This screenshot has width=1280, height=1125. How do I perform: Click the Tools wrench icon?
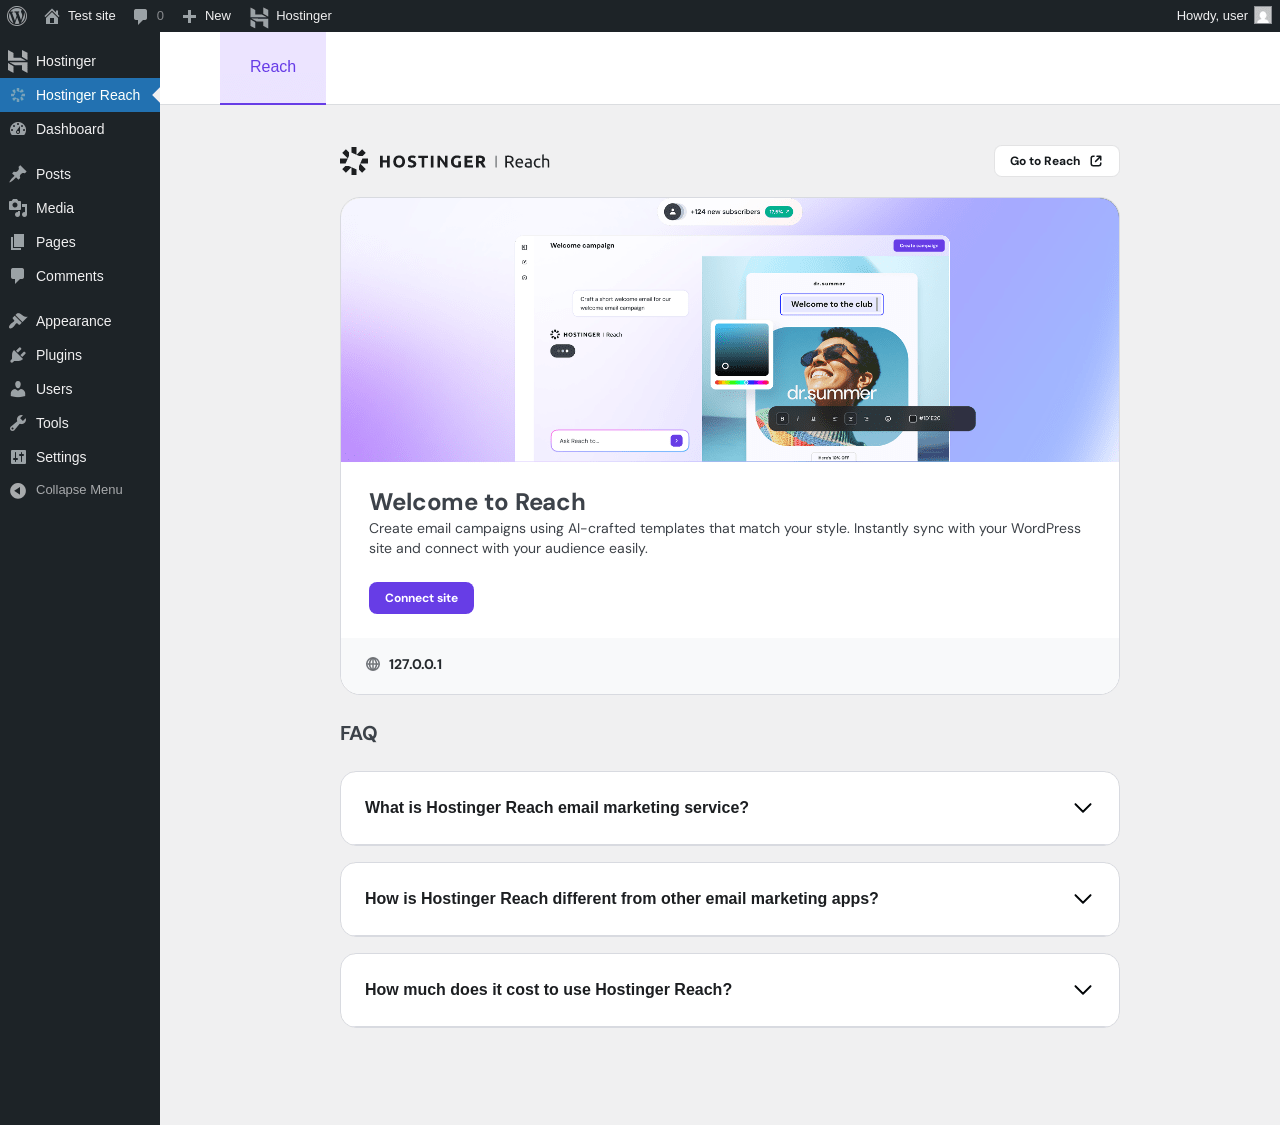click(18, 423)
